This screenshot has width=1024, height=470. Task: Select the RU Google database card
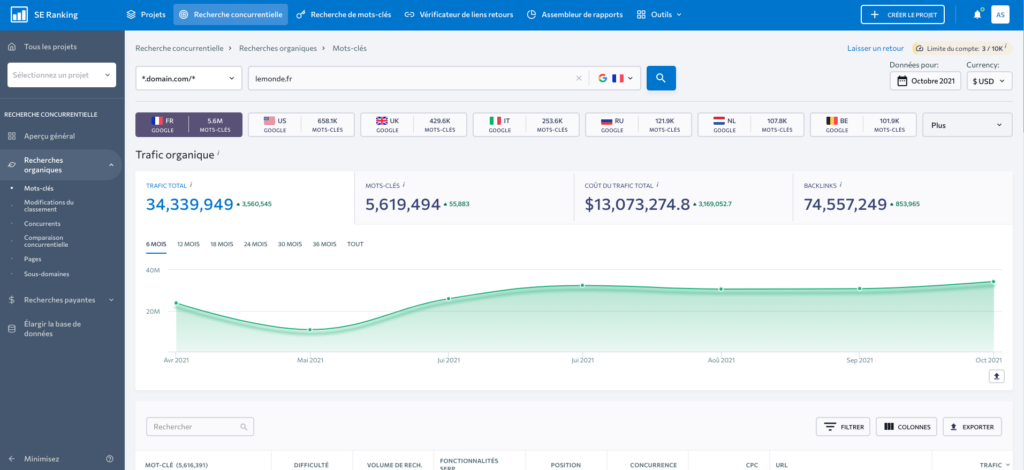638,125
